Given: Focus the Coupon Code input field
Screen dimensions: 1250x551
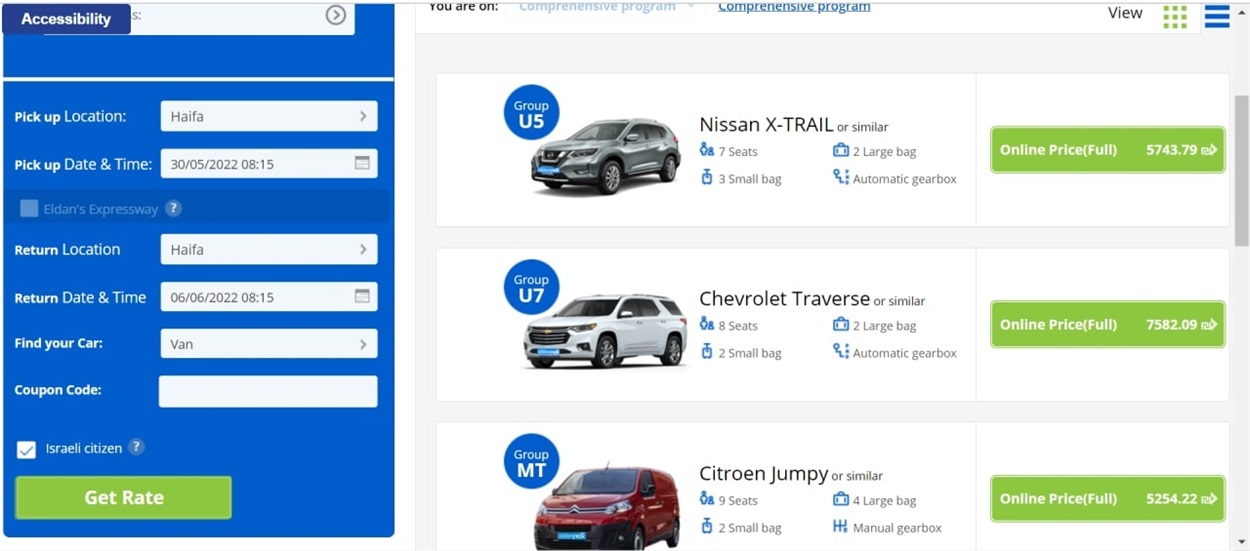Looking at the screenshot, I should coord(268,391).
